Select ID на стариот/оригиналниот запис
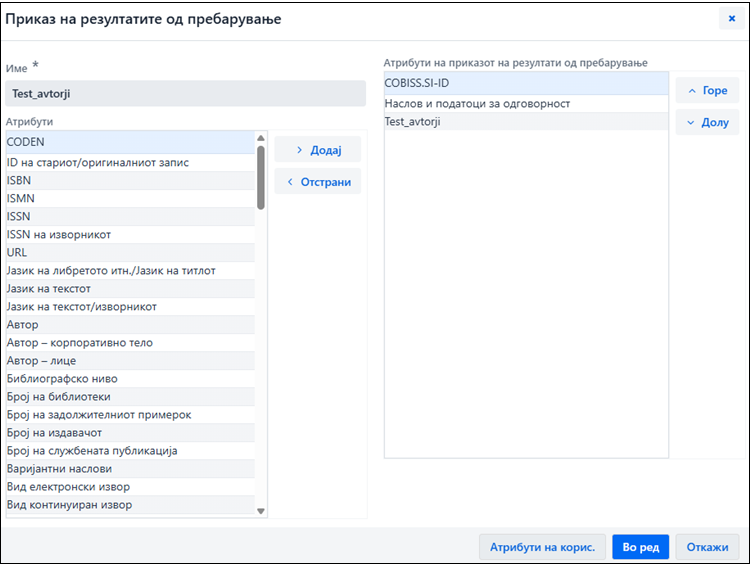The width and height of the screenshot is (750, 564). click(x=131, y=163)
